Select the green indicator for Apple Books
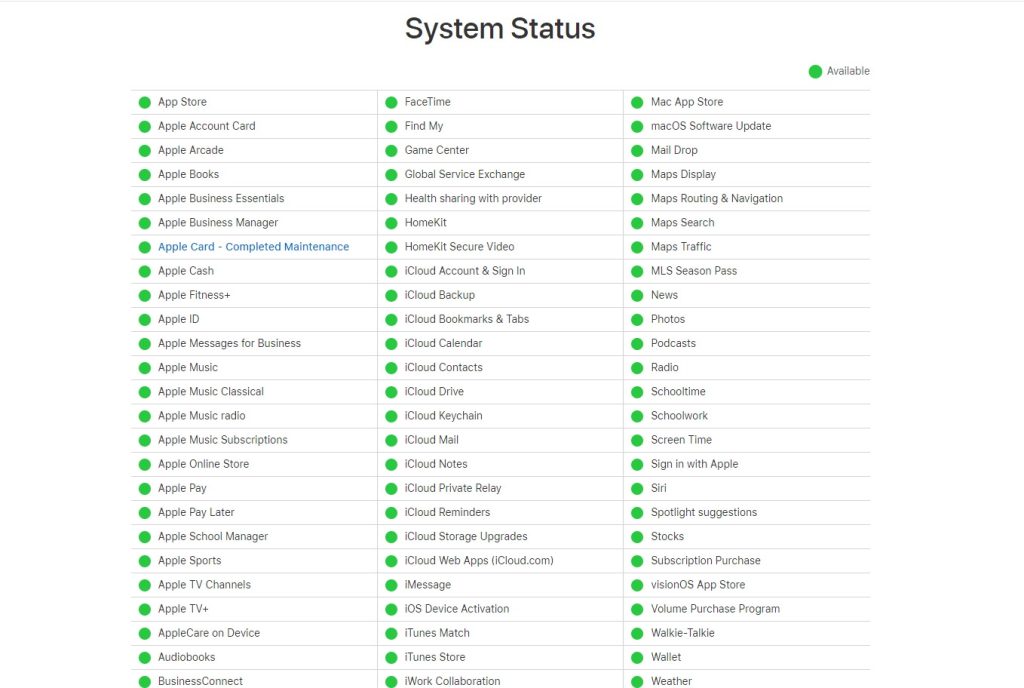The image size is (1024, 688). click(145, 175)
